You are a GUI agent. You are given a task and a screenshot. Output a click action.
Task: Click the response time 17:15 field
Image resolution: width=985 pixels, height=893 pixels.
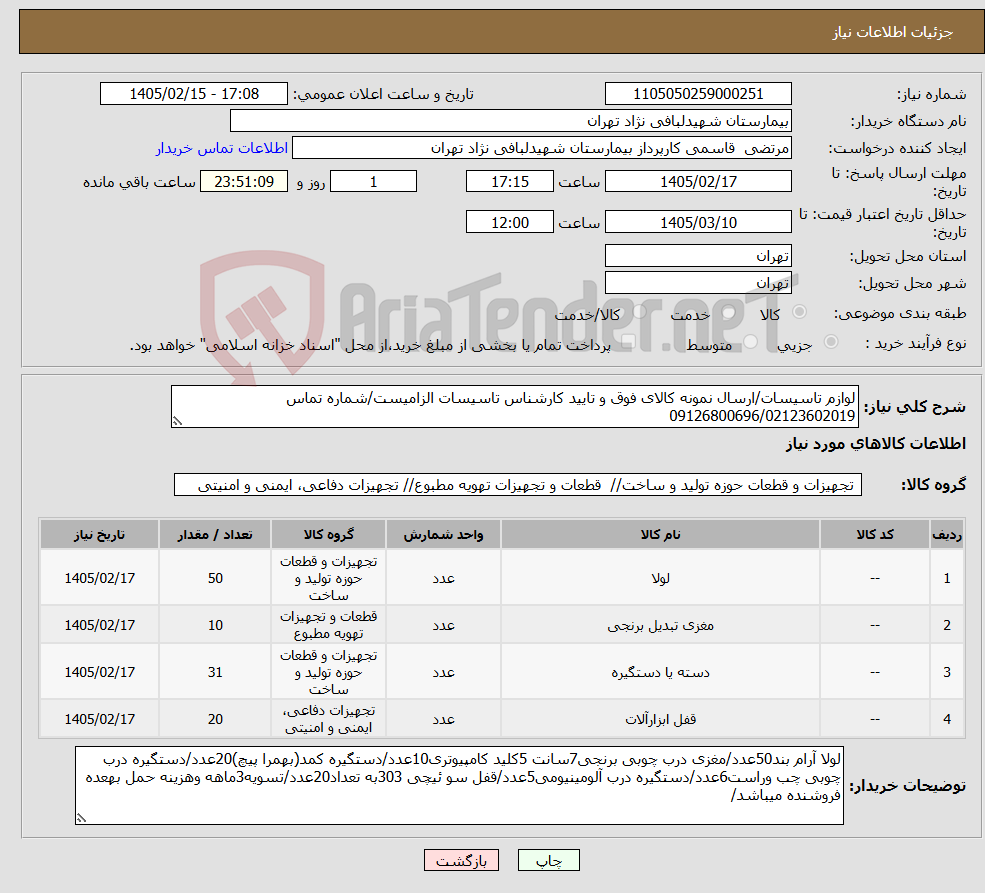coord(509,181)
